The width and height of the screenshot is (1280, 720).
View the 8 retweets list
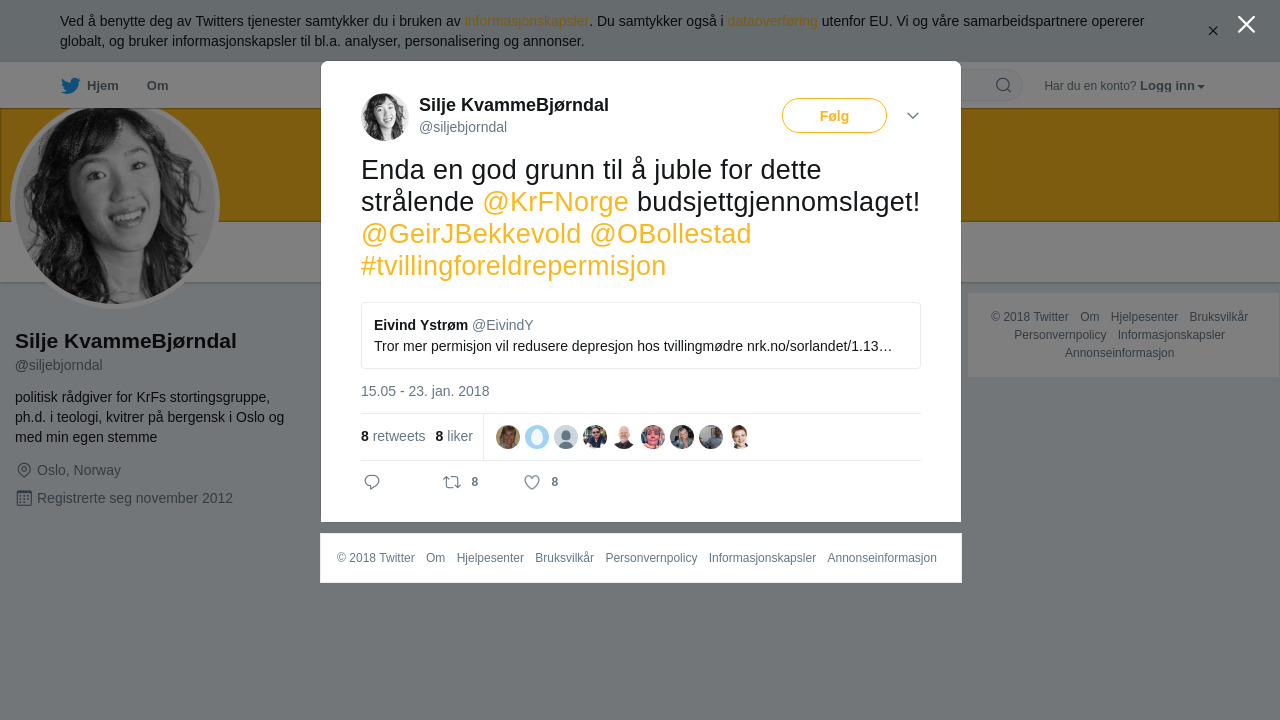click(393, 436)
